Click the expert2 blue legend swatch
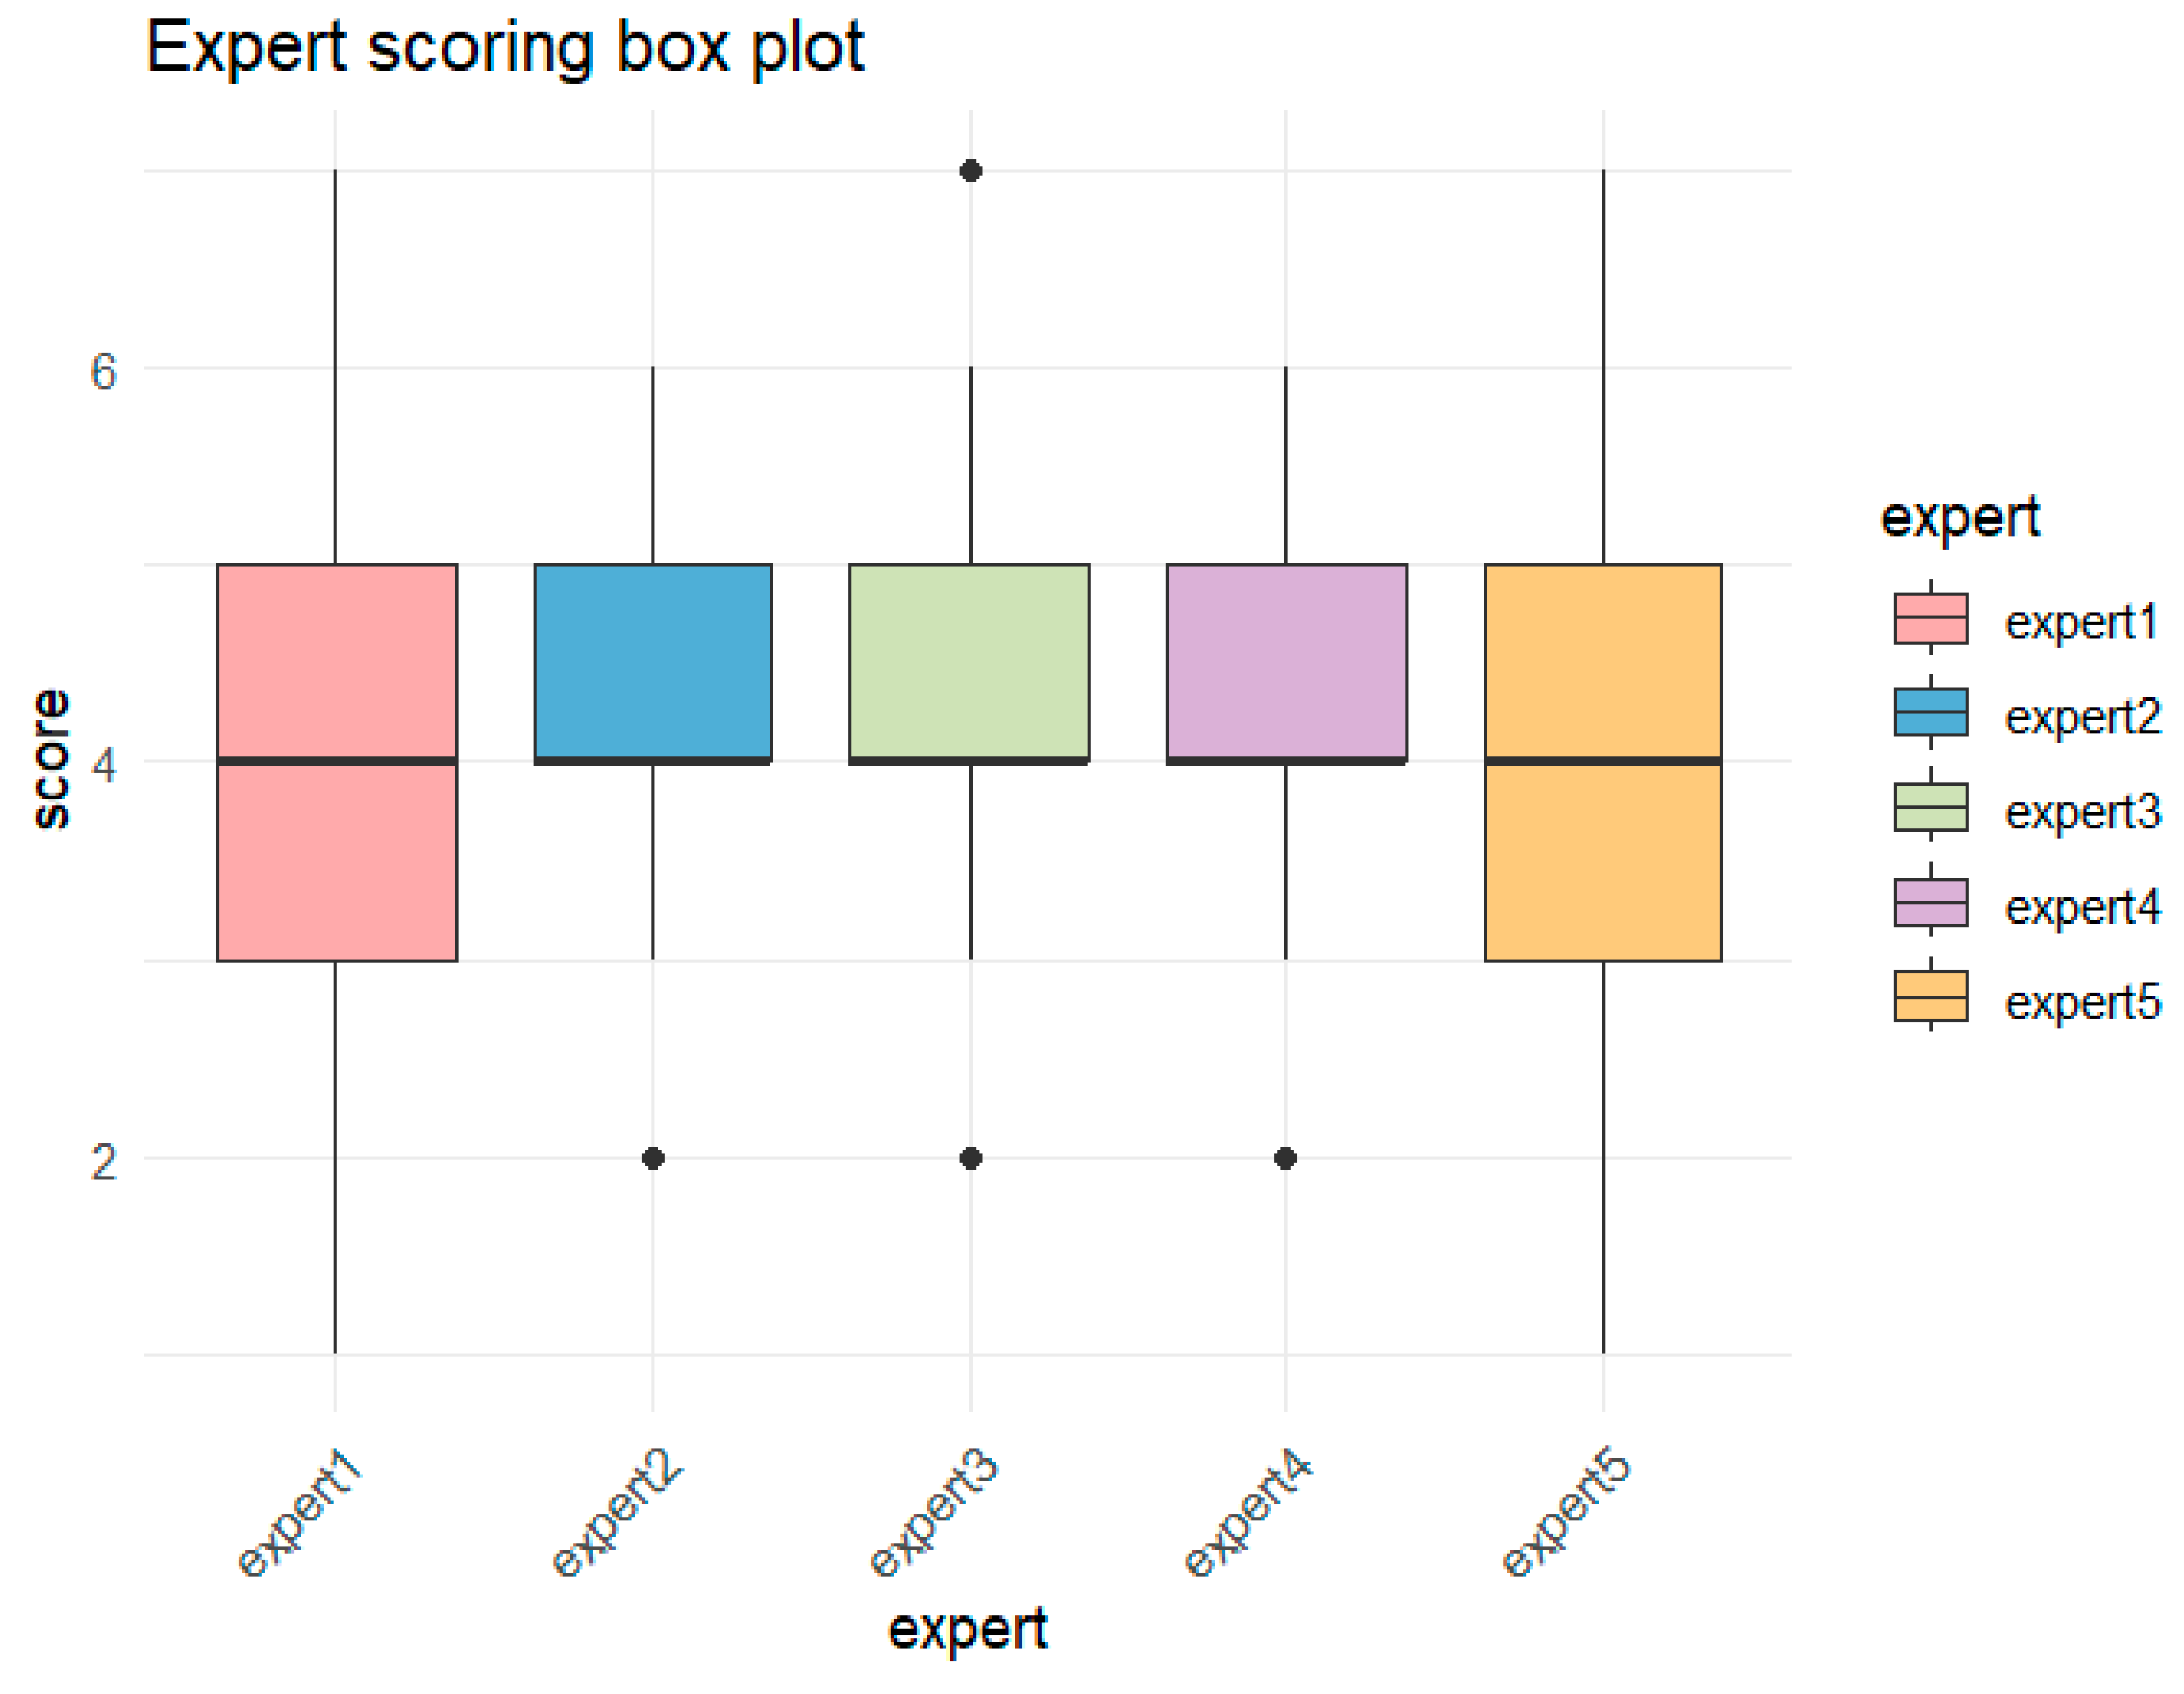The width and height of the screenshot is (2184, 1694). click(1930, 713)
